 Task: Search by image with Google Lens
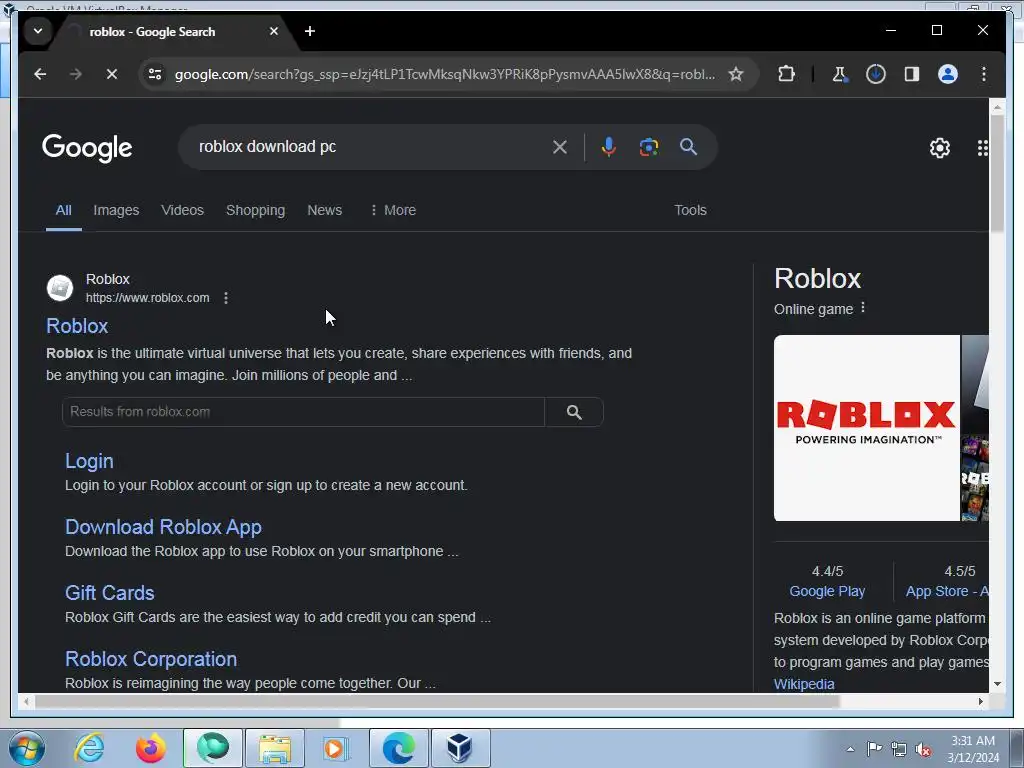point(648,147)
